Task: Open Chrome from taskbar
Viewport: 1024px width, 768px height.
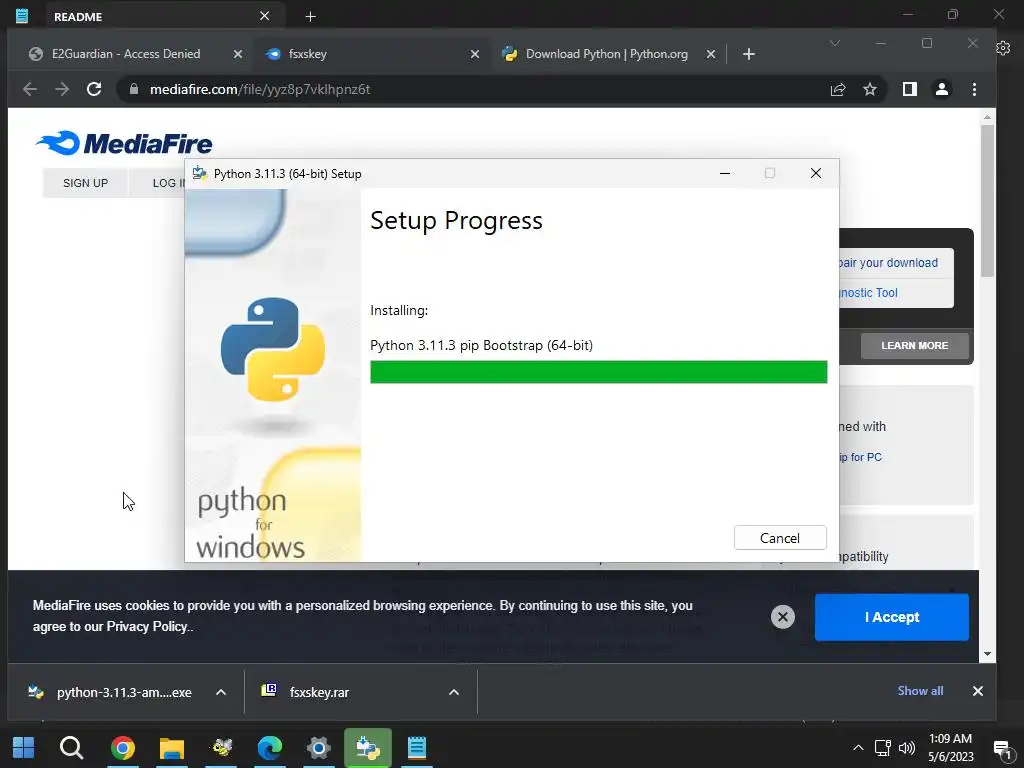Action: click(x=123, y=748)
